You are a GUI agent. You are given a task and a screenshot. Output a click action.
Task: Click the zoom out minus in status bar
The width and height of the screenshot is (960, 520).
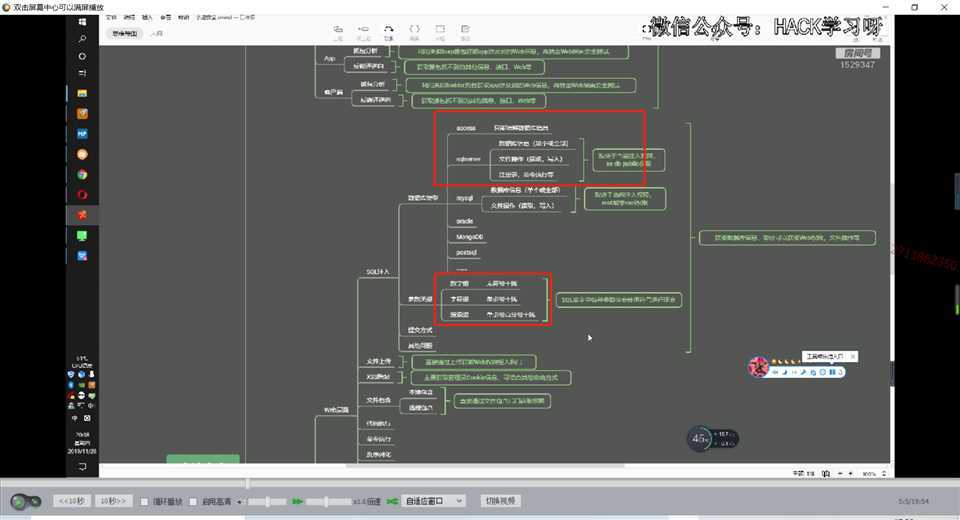(x=840, y=474)
